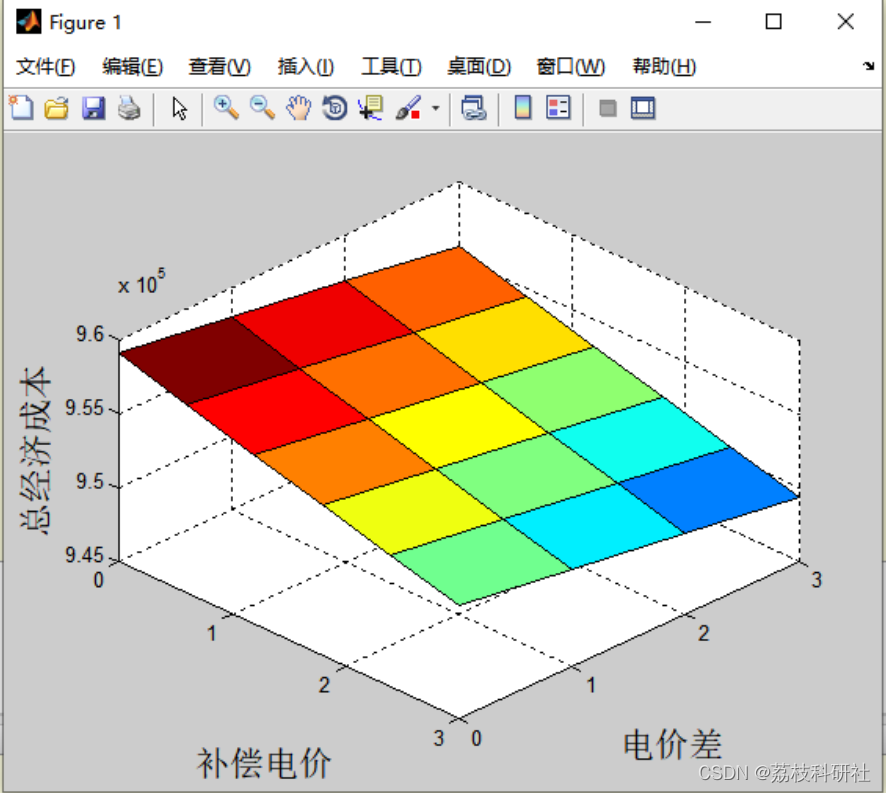Select the Zoom In magnifier tool

pyautogui.click(x=226, y=107)
